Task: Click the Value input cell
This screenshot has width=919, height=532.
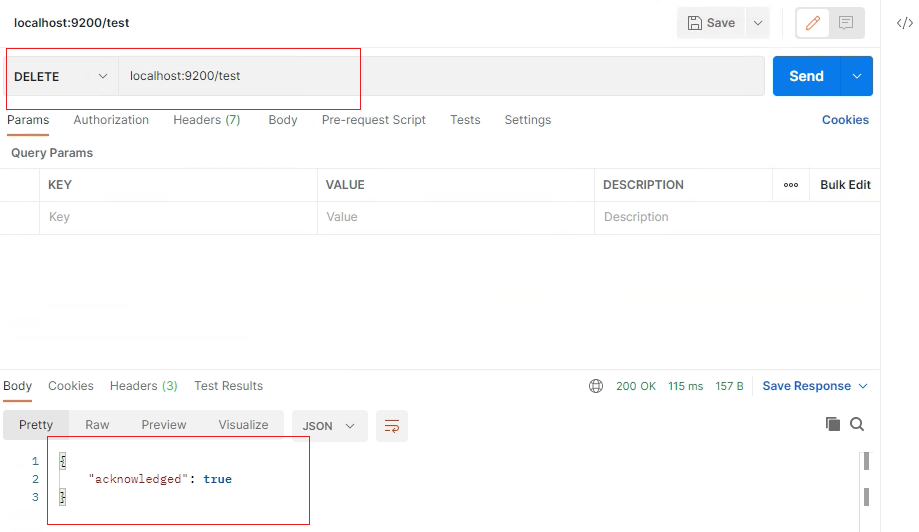Action: 455,217
